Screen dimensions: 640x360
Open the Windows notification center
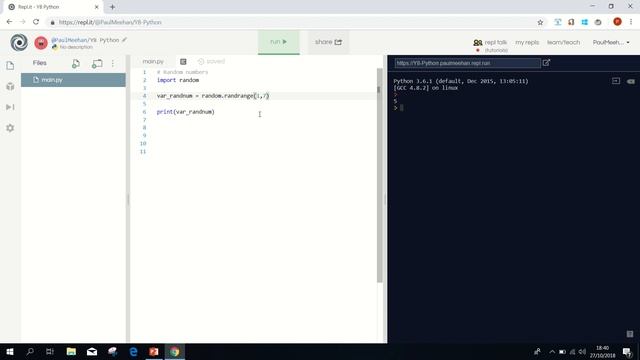(x=627, y=351)
